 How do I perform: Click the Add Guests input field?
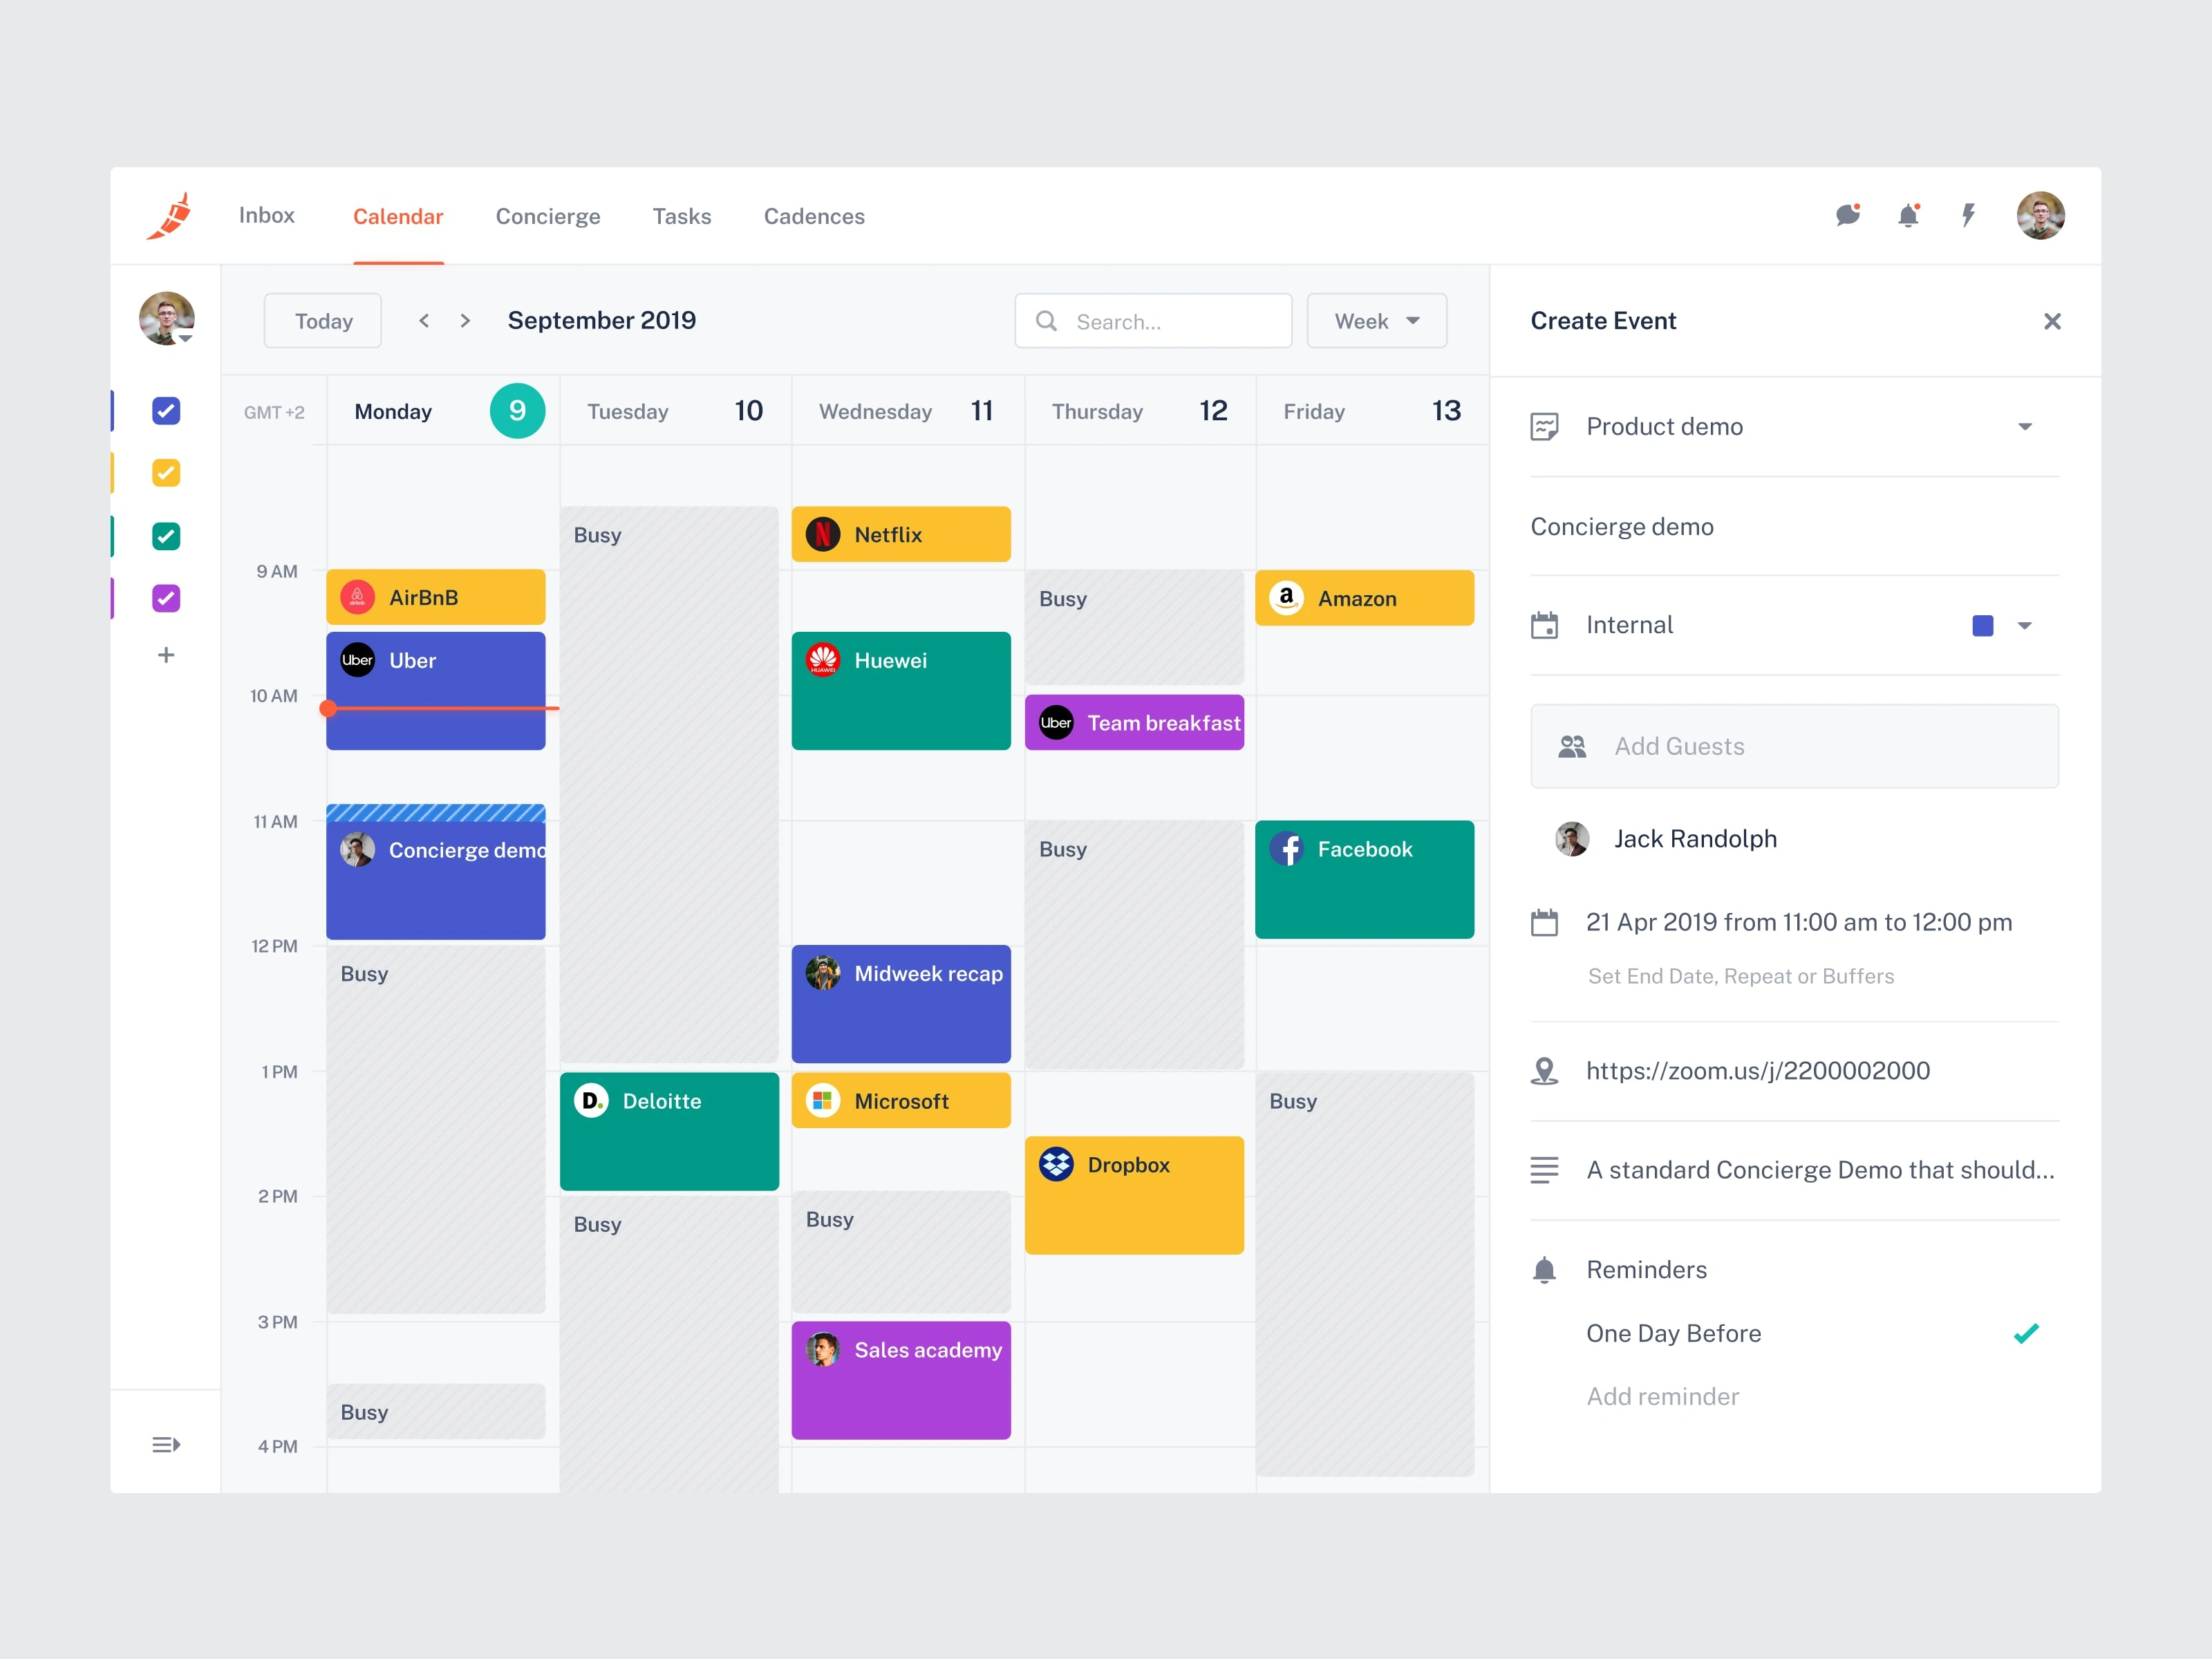[x=1794, y=746]
